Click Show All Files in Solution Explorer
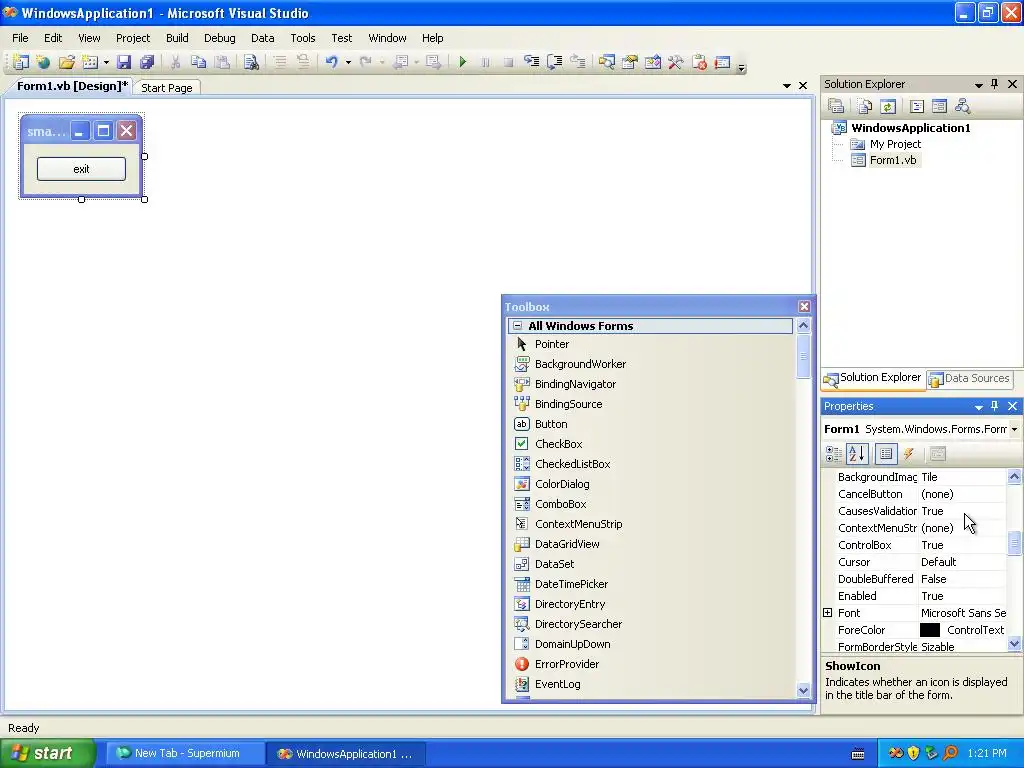1024x768 pixels. click(x=865, y=106)
